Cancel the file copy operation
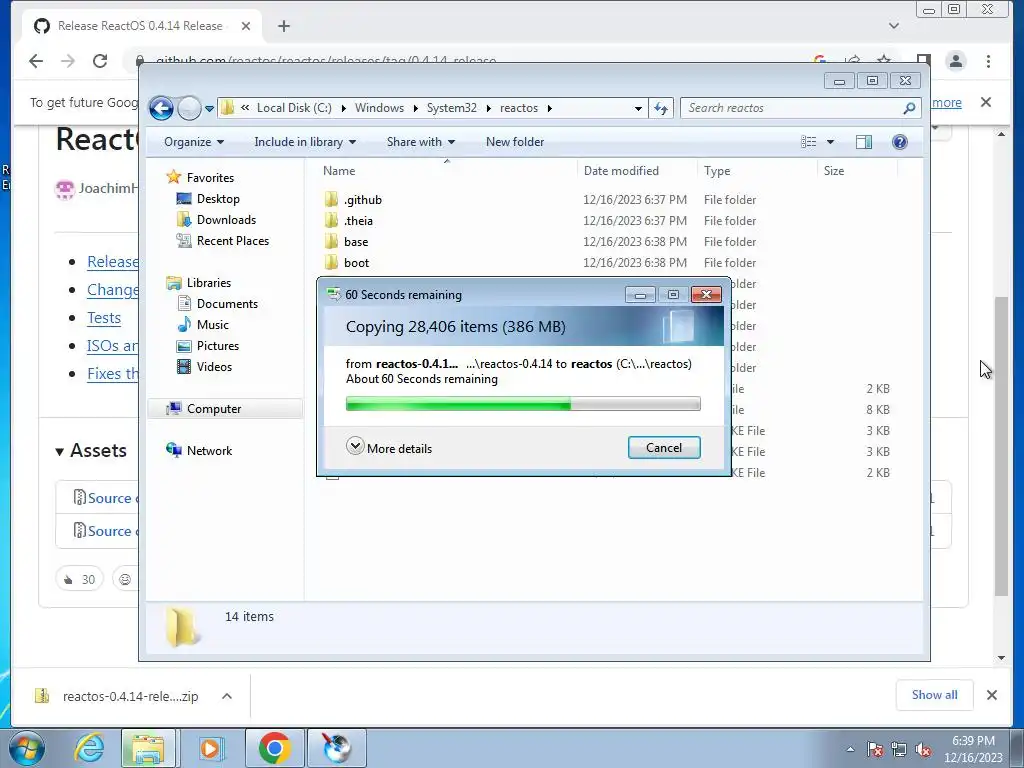 tap(664, 447)
